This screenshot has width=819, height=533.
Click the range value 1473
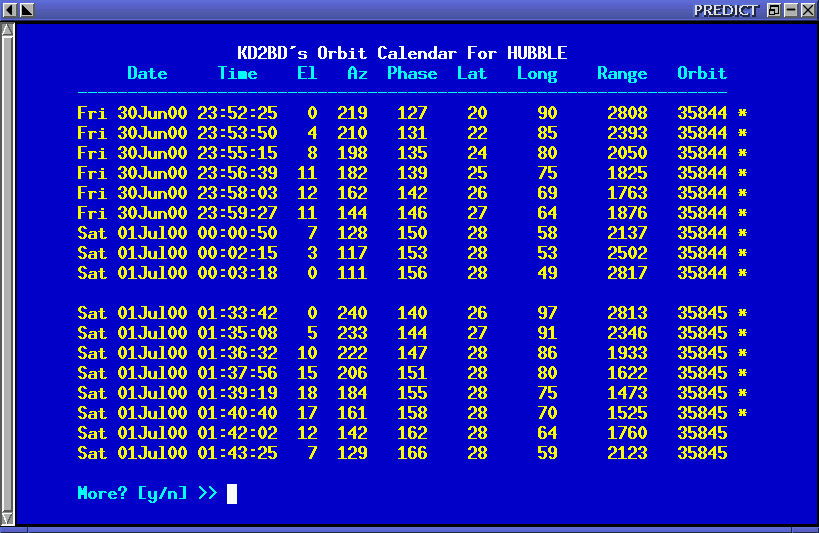pyautogui.click(x=627, y=393)
